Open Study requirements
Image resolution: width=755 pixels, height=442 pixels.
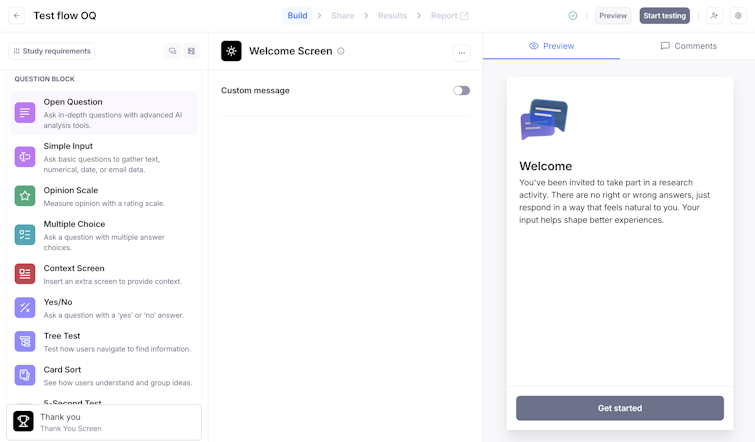pyautogui.click(x=52, y=51)
